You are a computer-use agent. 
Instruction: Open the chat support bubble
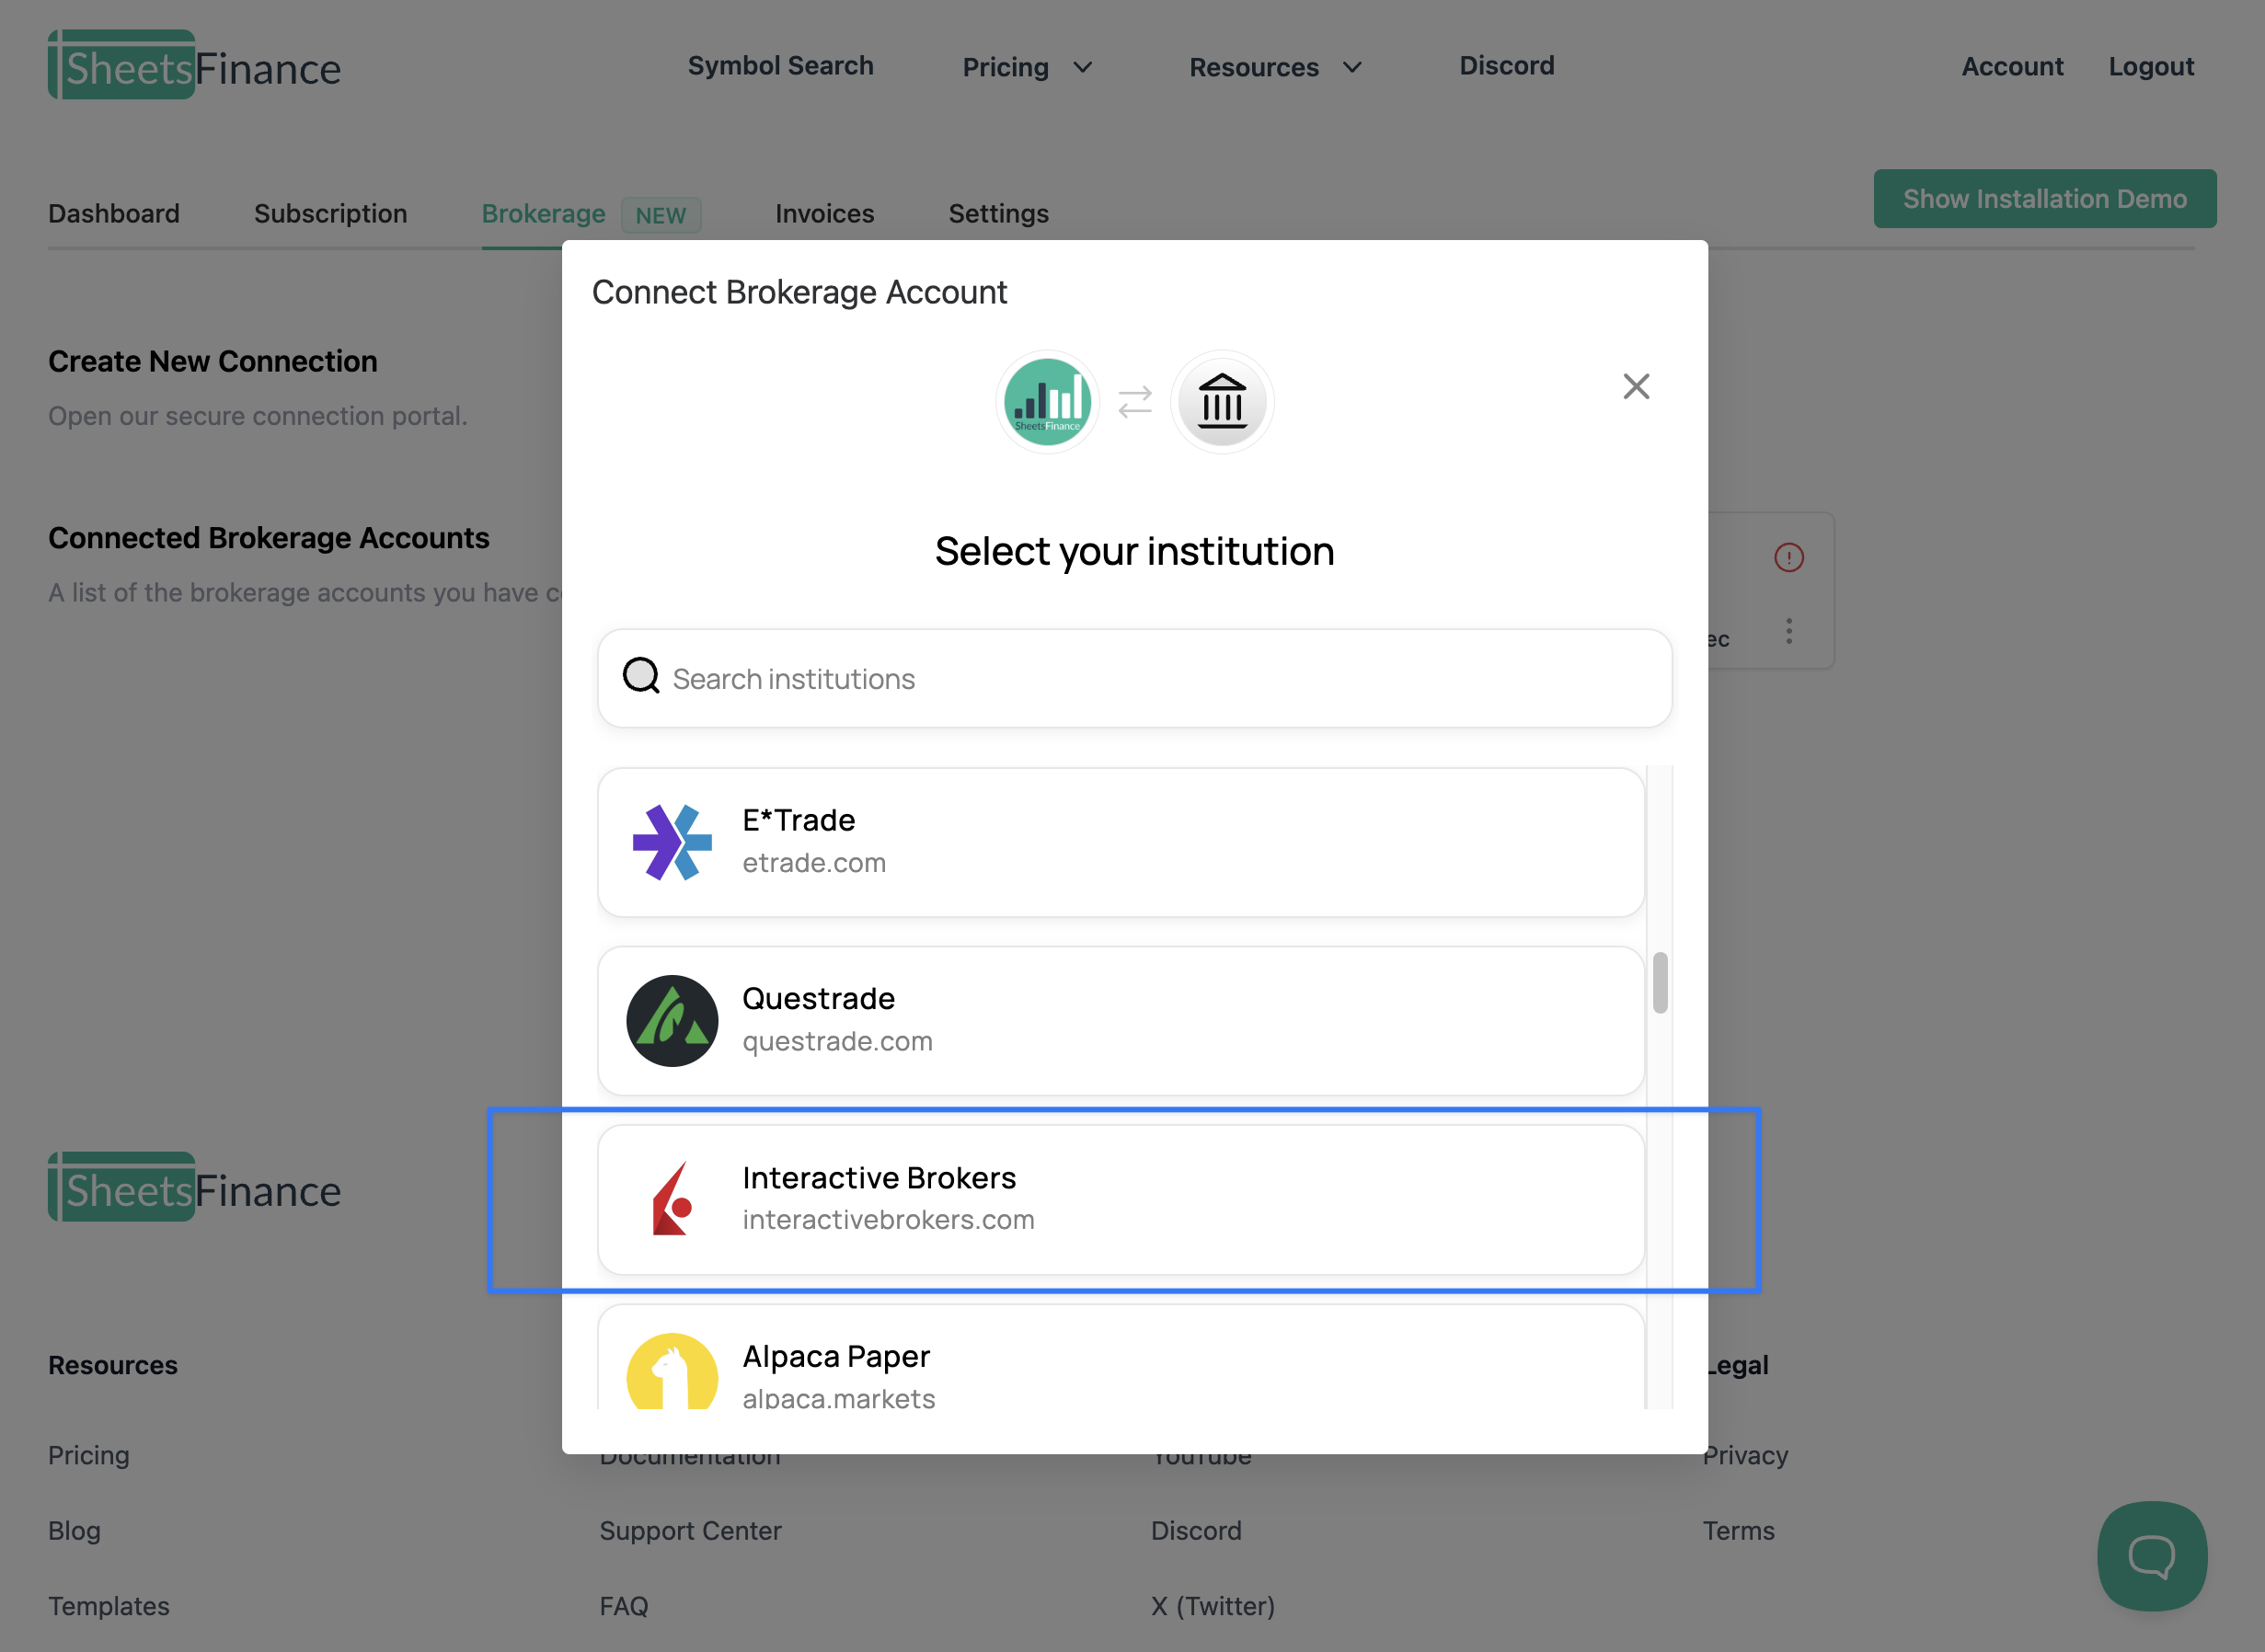[2152, 1556]
